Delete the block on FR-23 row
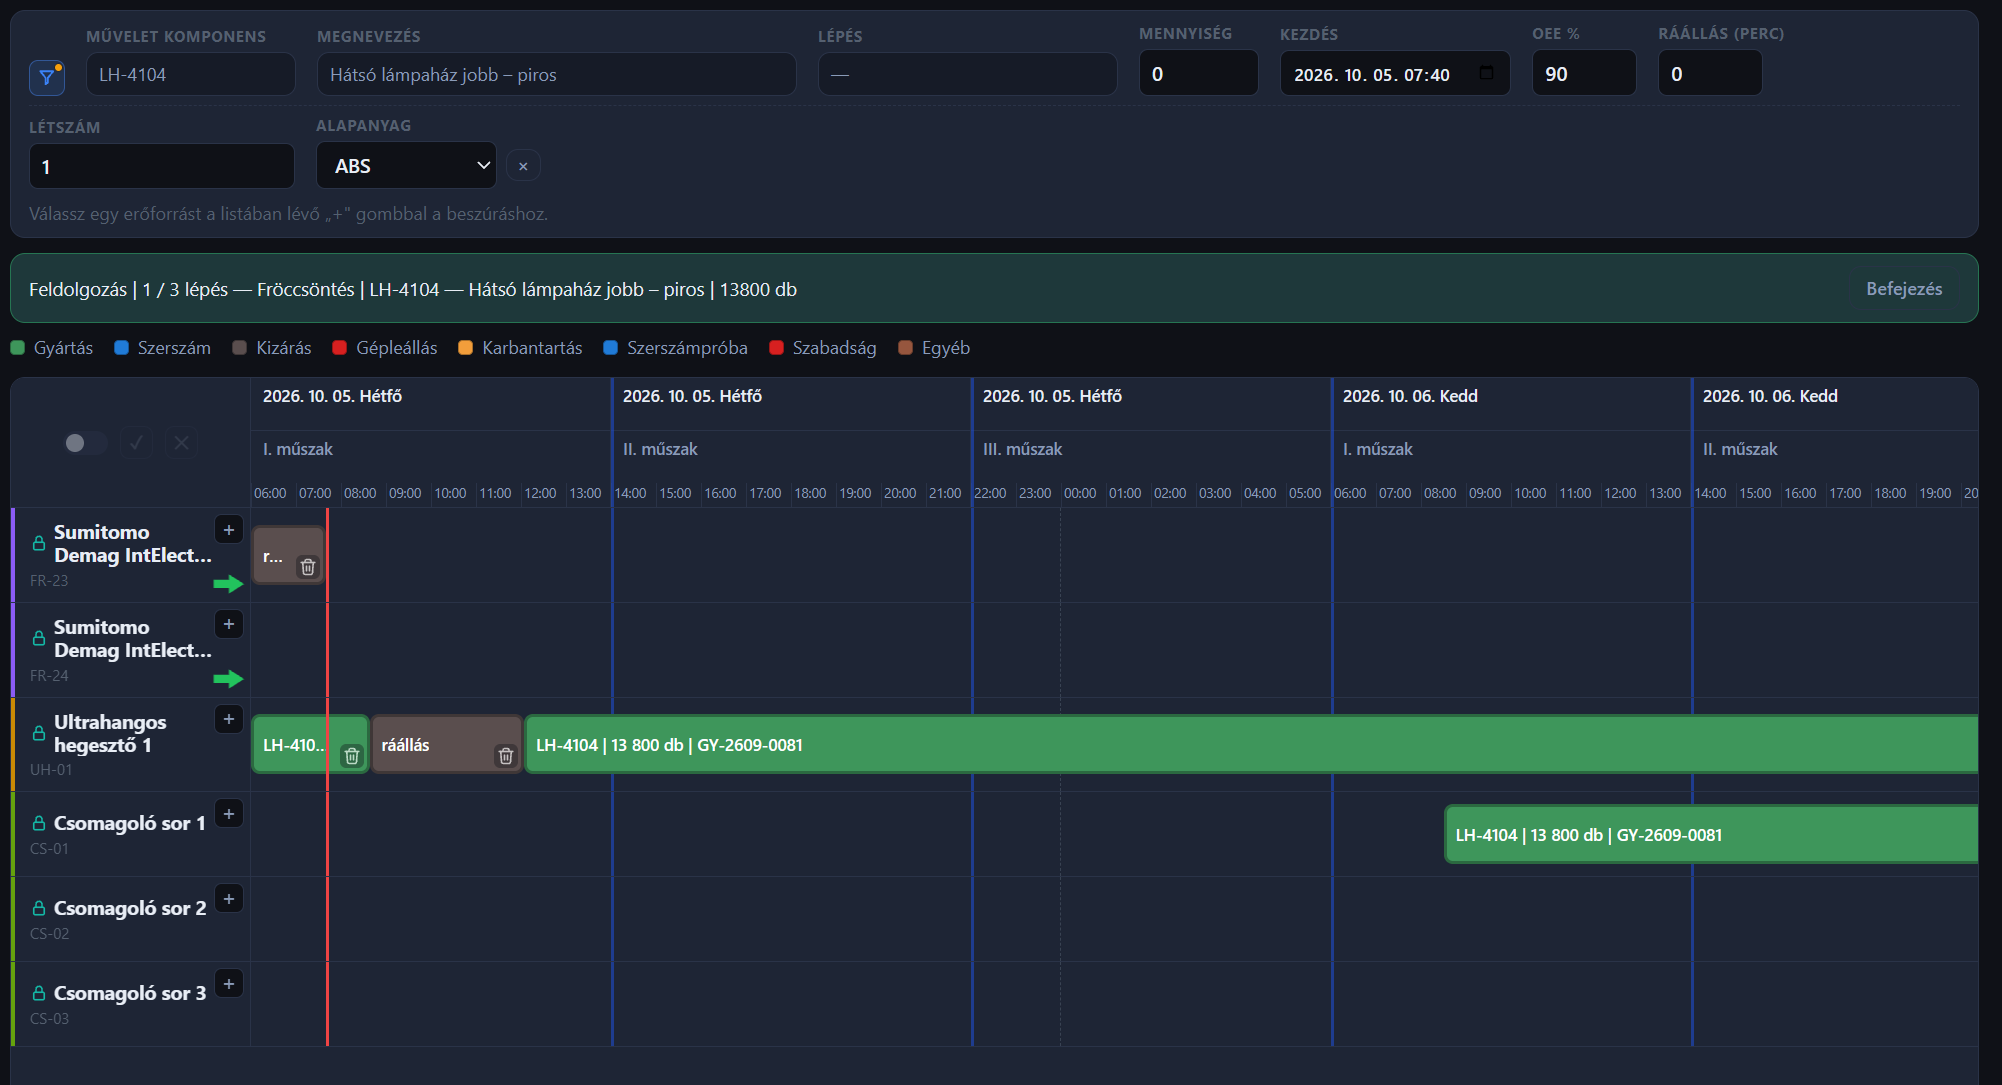 pos(308,567)
